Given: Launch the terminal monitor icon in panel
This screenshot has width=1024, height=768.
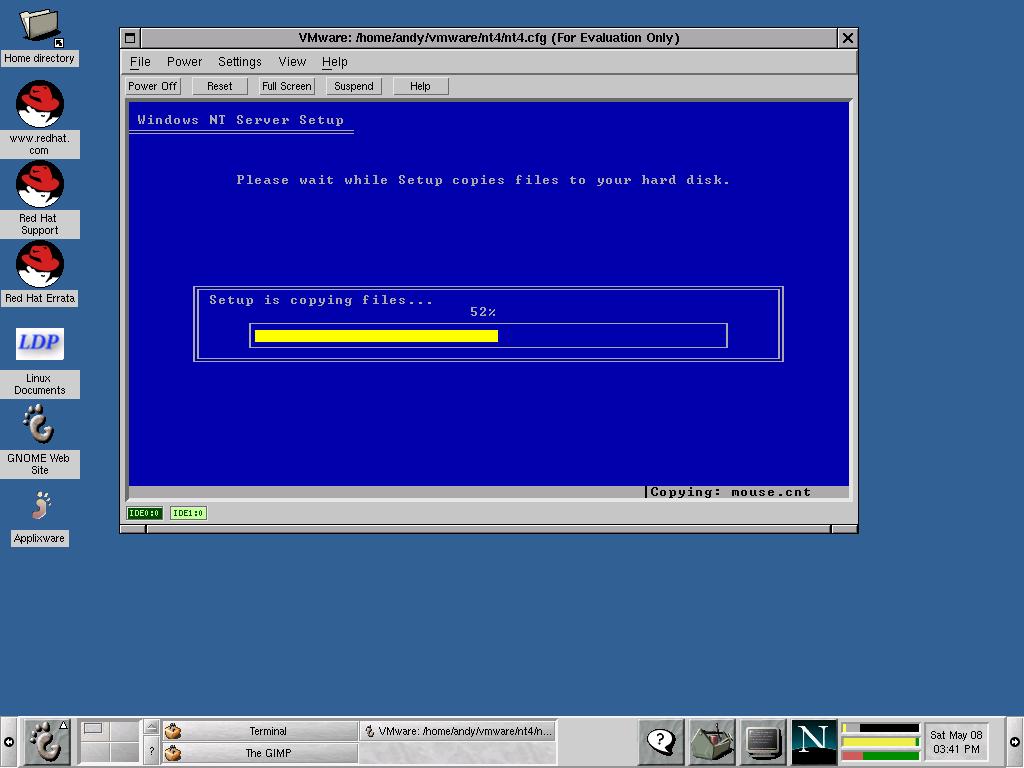Looking at the screenshot, I should [x=763, y=741].
